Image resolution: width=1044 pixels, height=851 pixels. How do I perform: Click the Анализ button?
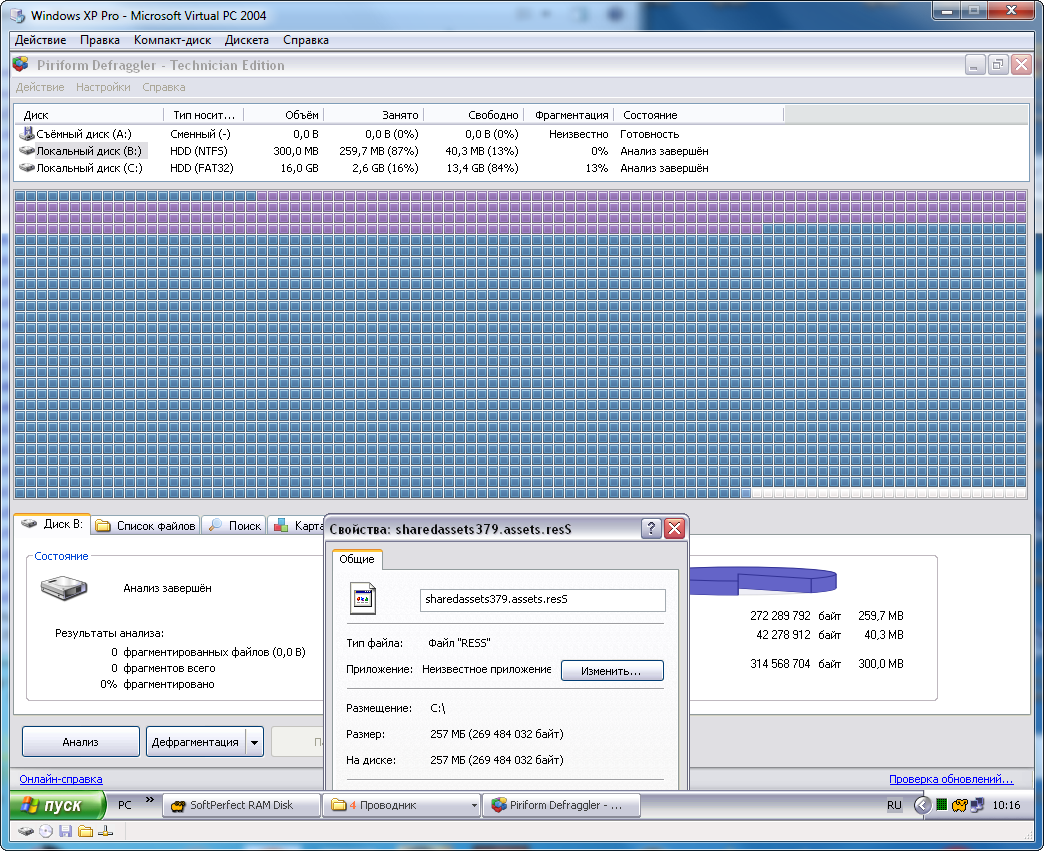coord(80,742)
